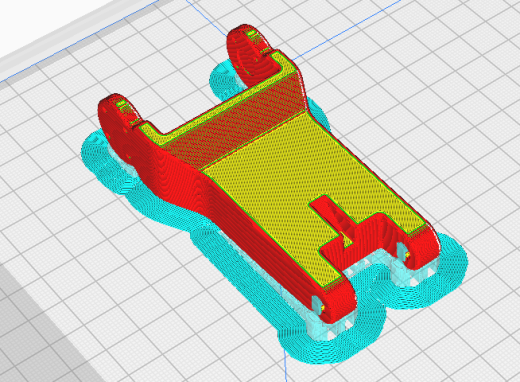
Task: Click the cyan brim below the bottom-left foot
Action: point(333,348)
